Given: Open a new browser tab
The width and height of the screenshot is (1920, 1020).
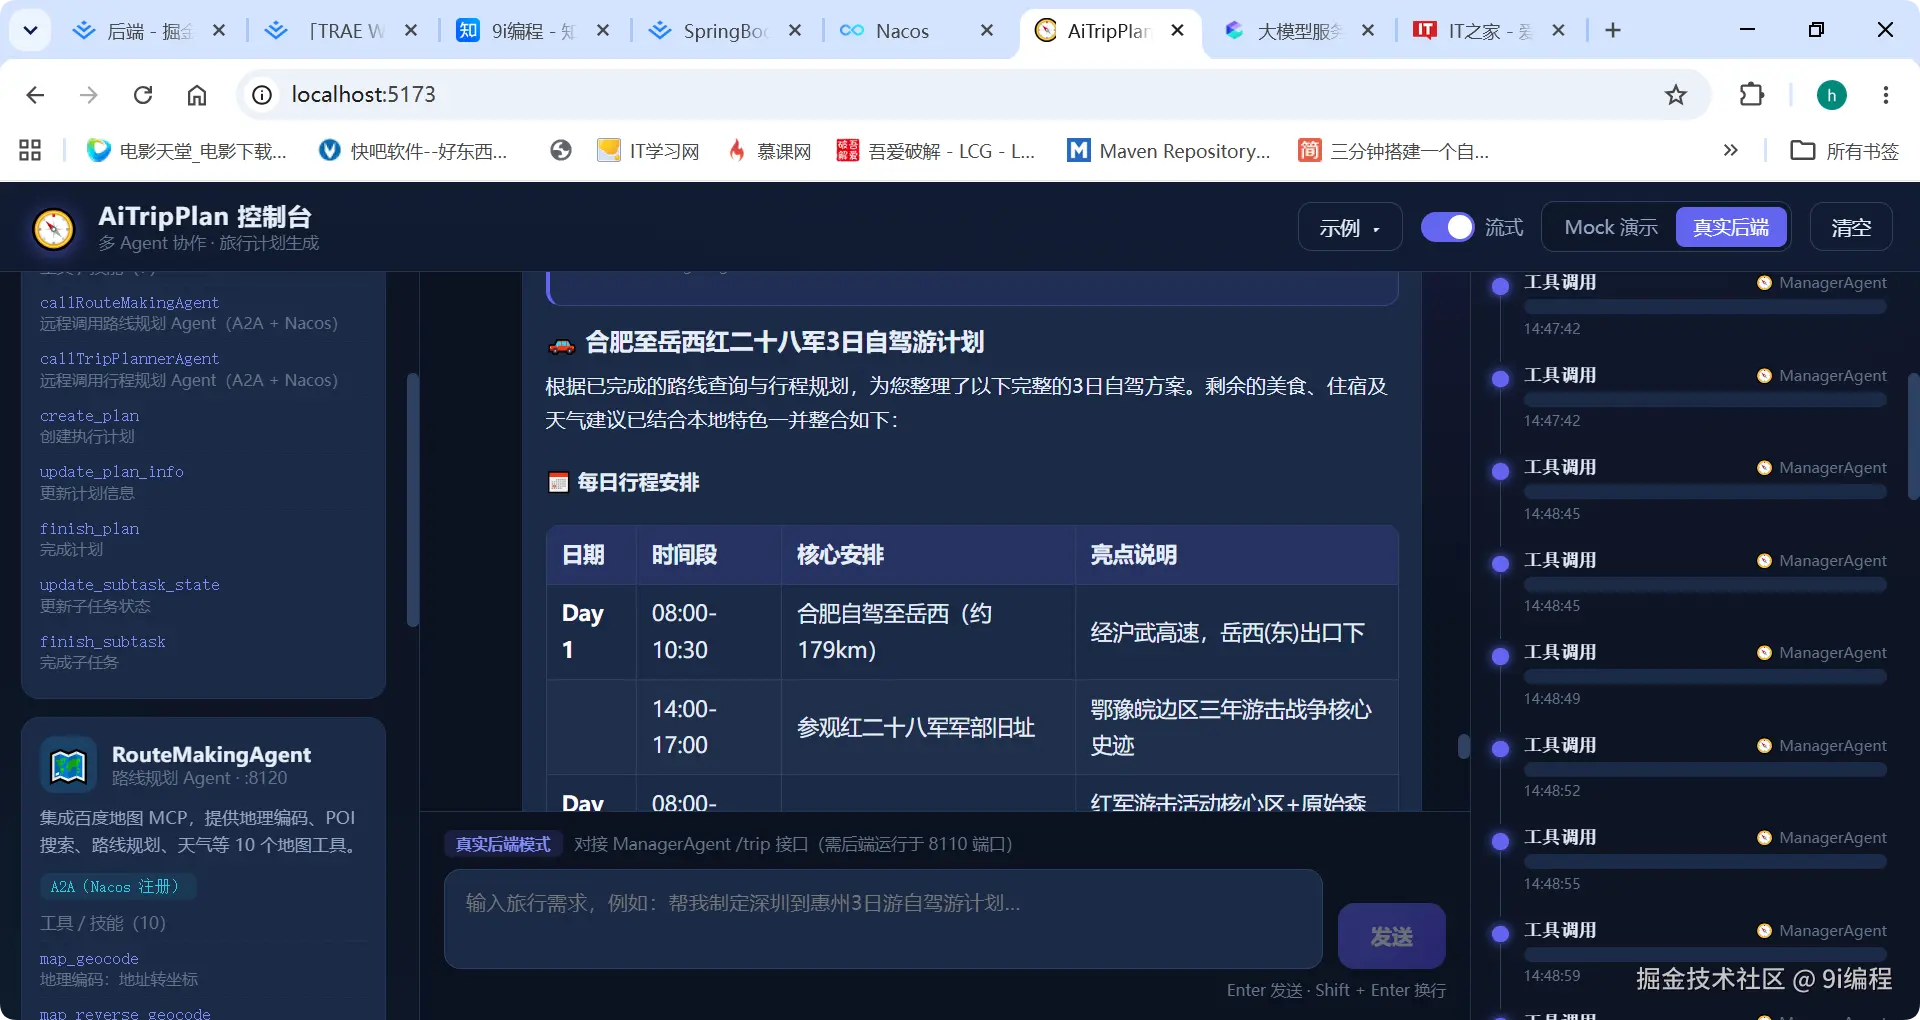Looking at the screenshot, I should pyautogui.click(x=1613, y=31).
